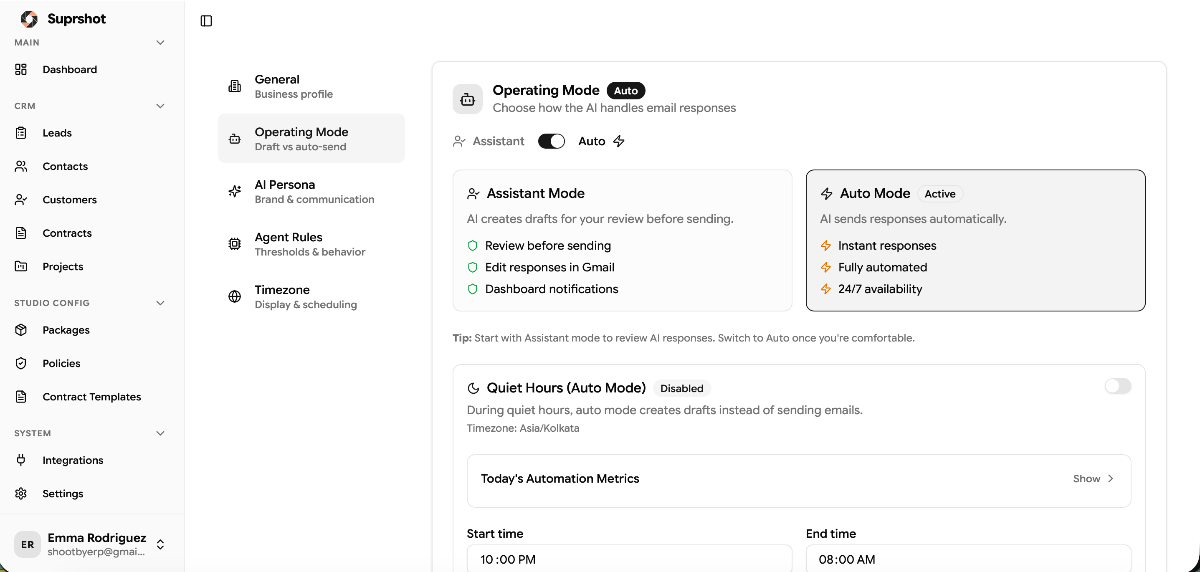The width and height of the screenshot is (1200, 572).
Task: Click the Settings gear icon
Action: [21, 494]
